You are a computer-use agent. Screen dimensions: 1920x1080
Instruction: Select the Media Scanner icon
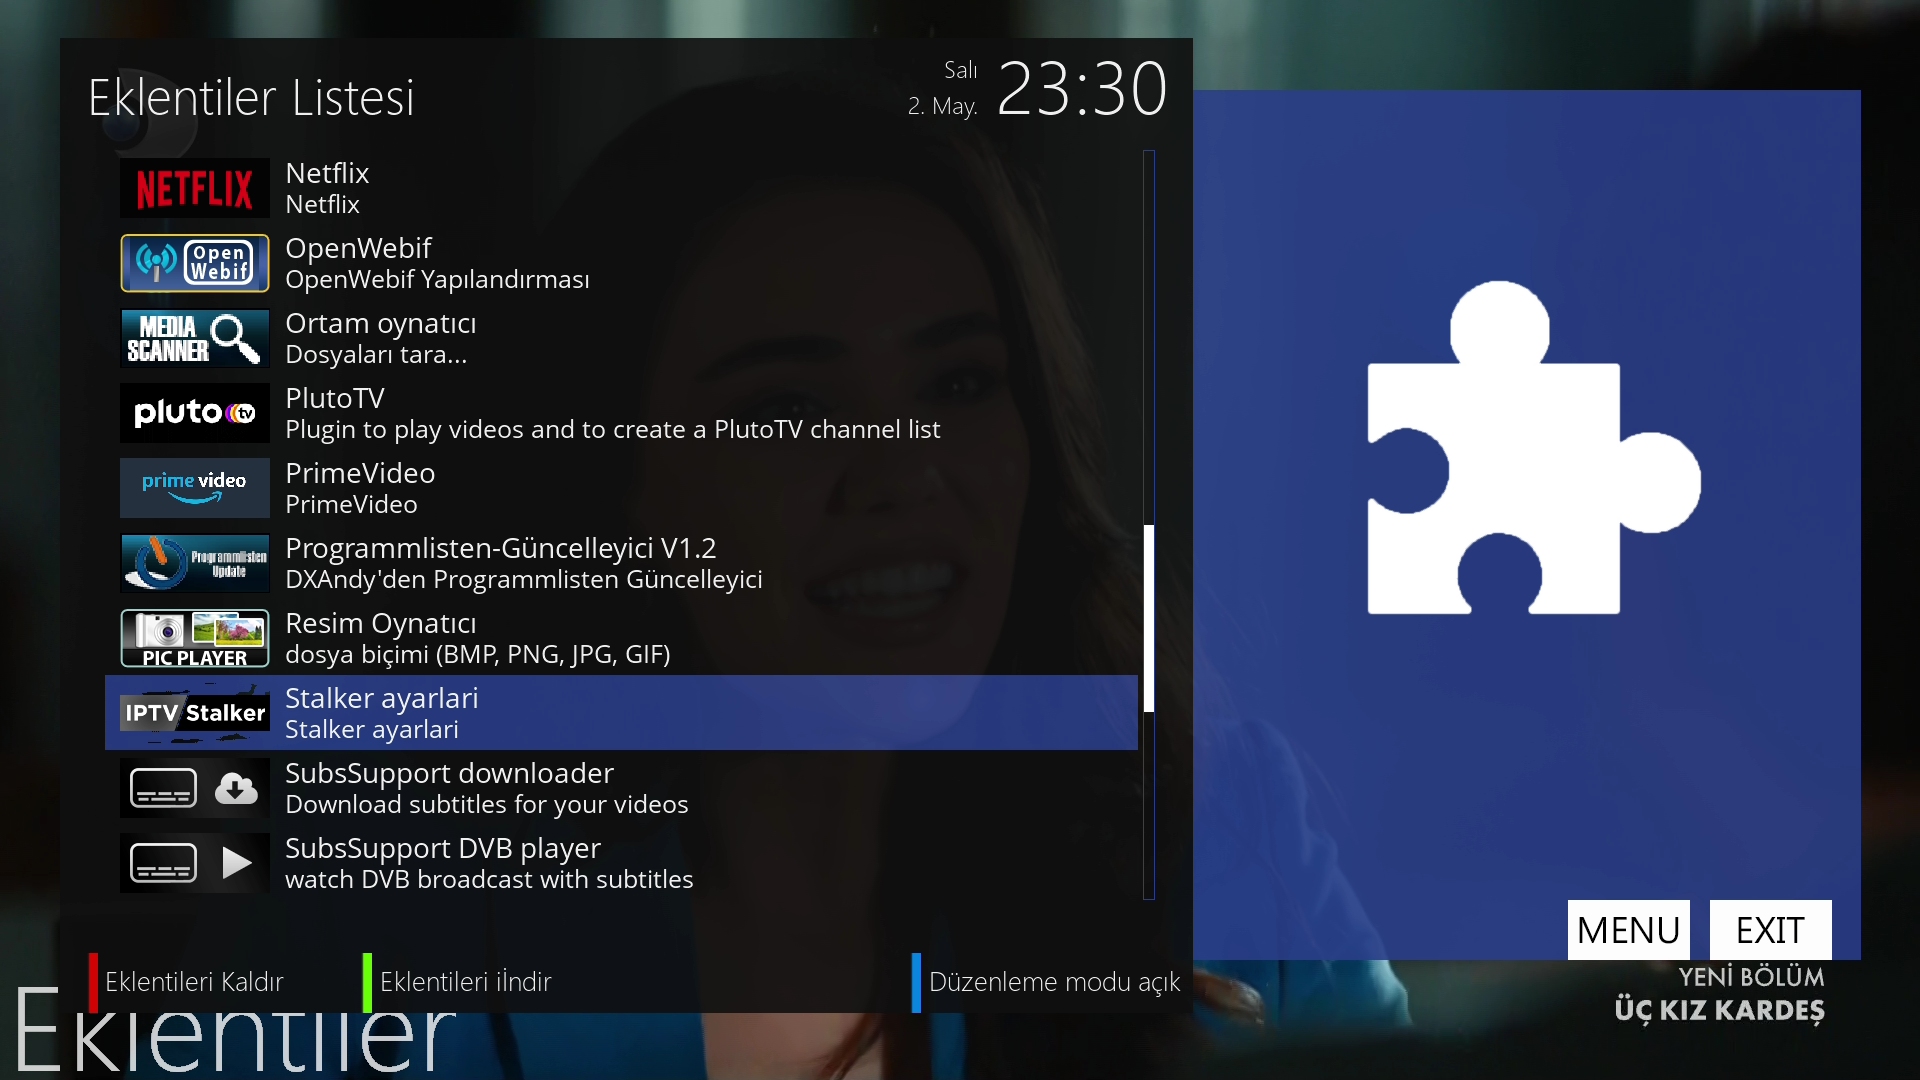(195, 338)
